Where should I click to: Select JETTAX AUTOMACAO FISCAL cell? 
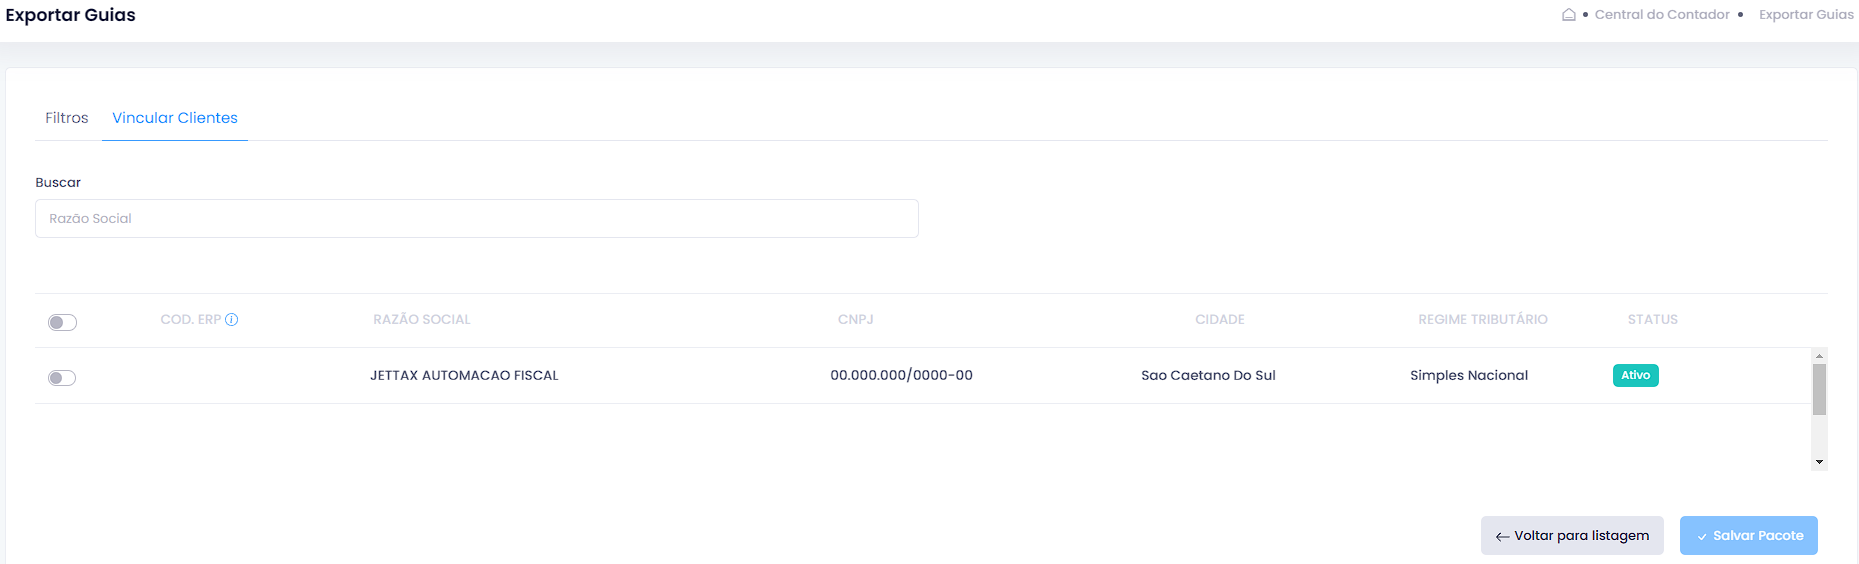pos(464,376)
